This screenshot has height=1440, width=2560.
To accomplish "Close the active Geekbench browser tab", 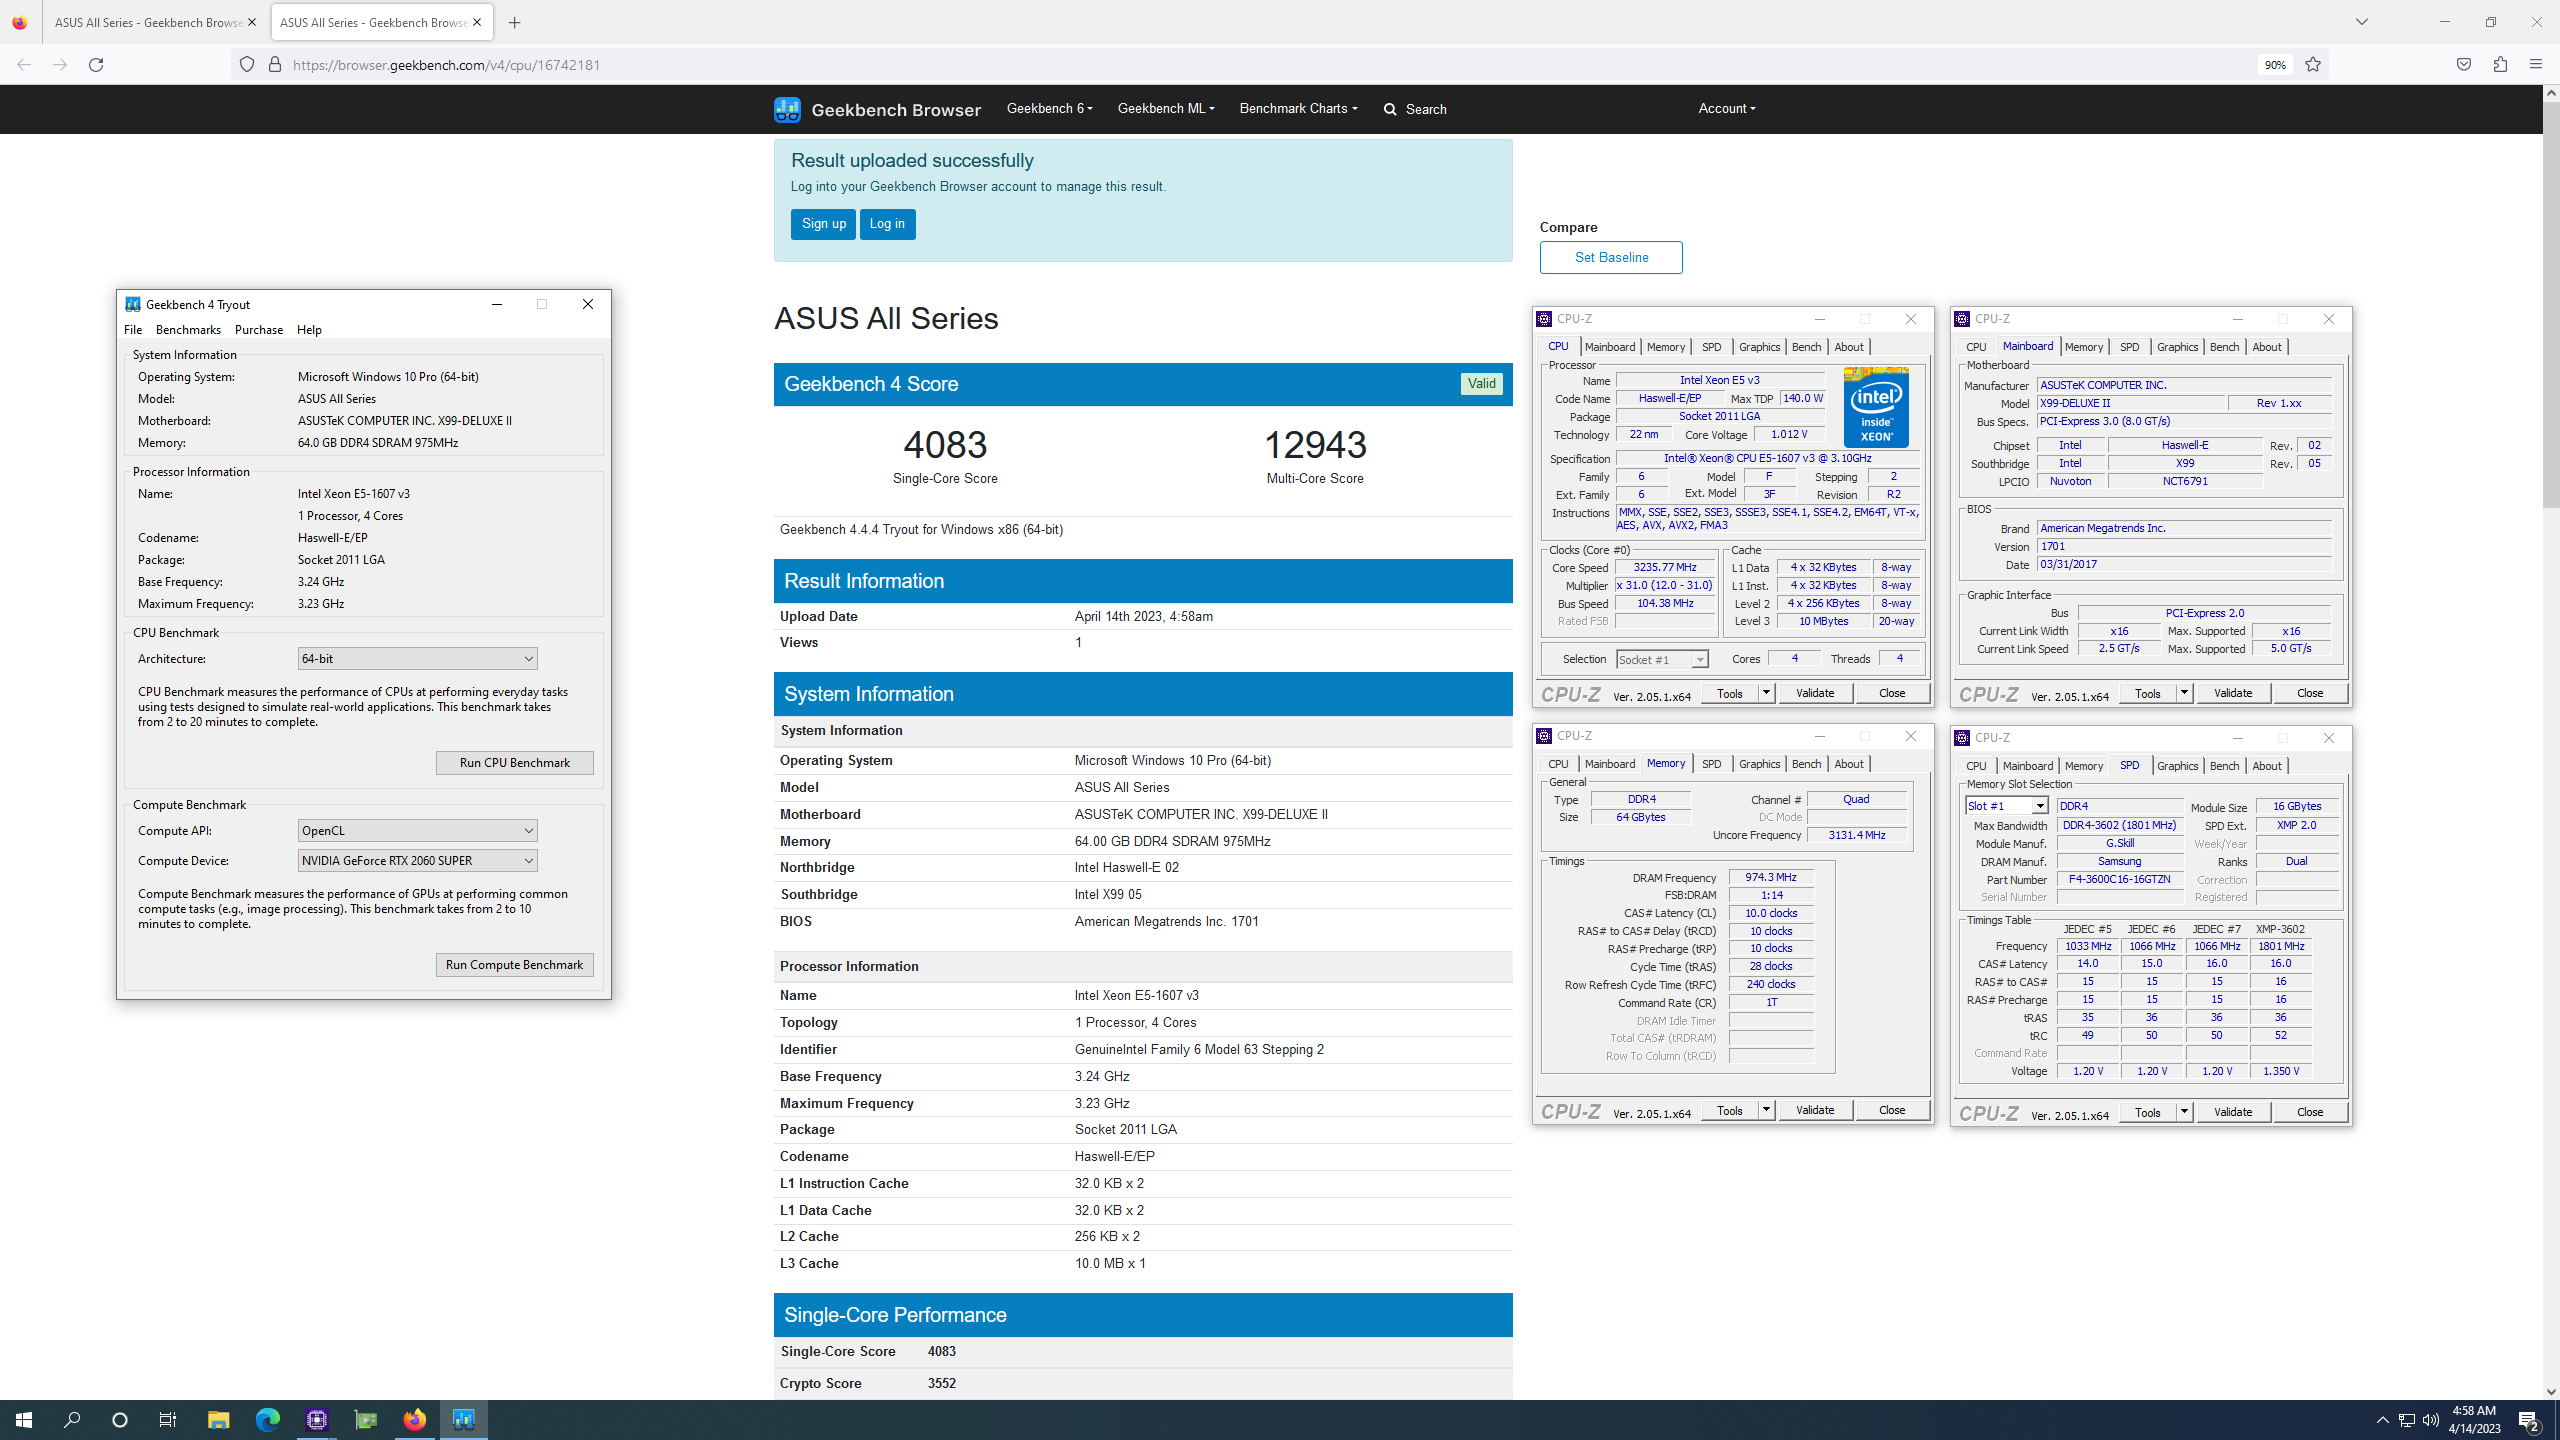I will (477, 22).
